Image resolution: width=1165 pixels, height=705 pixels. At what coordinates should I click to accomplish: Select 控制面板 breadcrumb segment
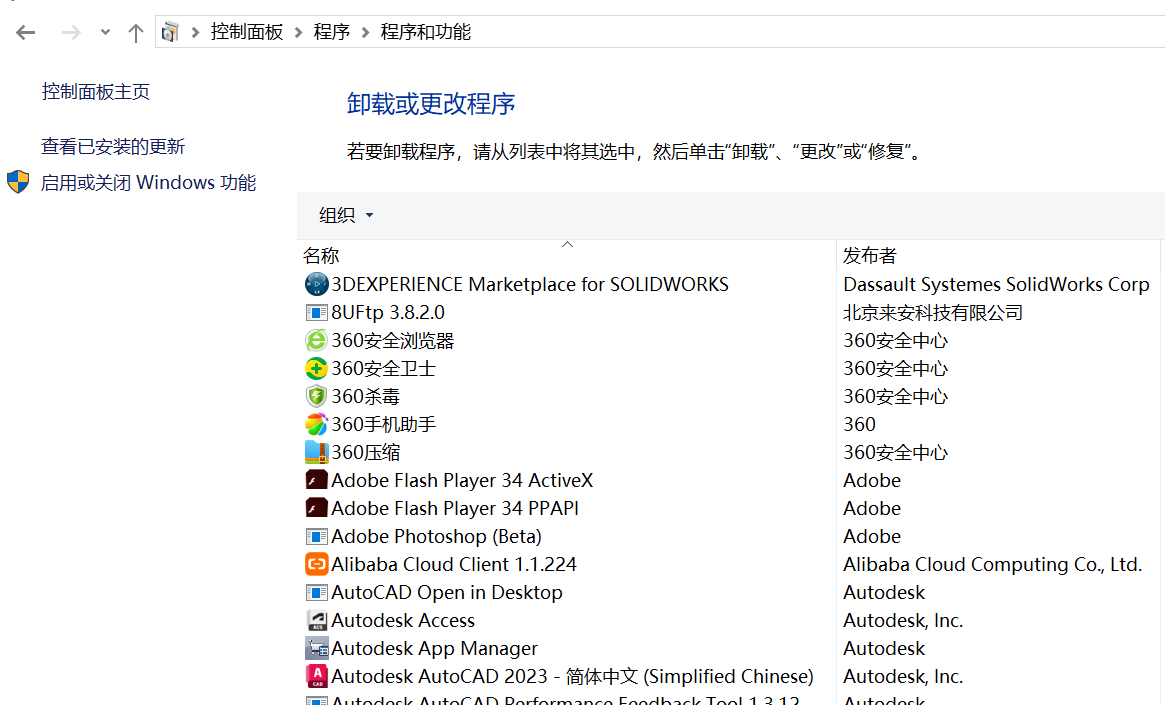(x=247, y=32)
